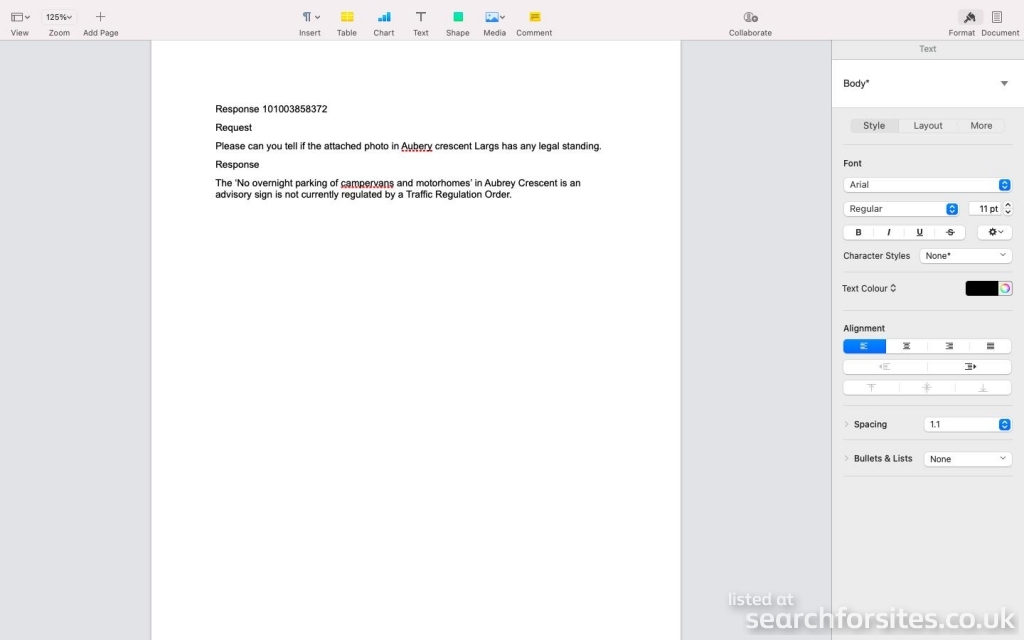The height and width of the screenshot is (640, 1024).
Task: Switch to the Layout tab
Action: (928, 126)
